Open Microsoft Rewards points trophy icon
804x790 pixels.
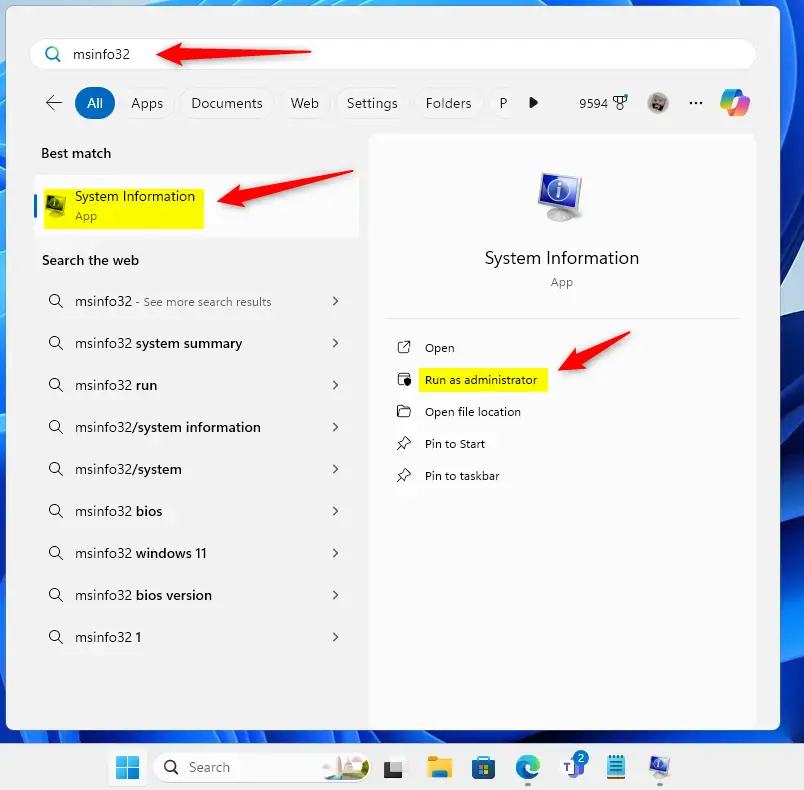620,103
